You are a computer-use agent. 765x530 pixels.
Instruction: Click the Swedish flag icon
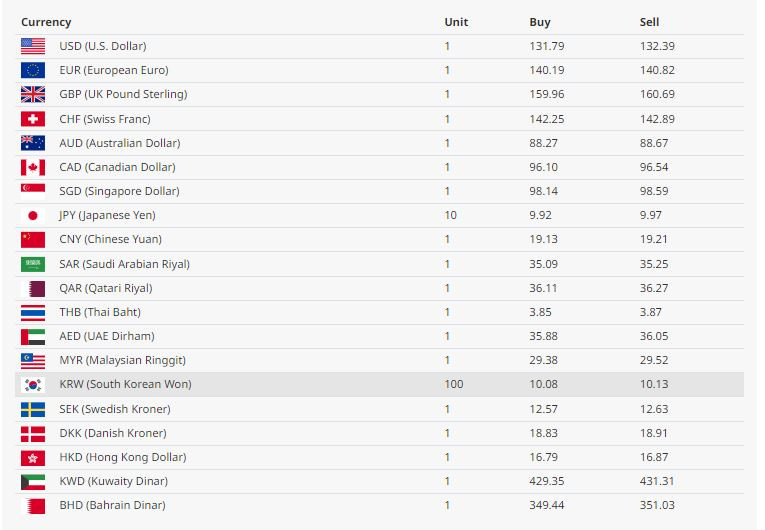33,409
